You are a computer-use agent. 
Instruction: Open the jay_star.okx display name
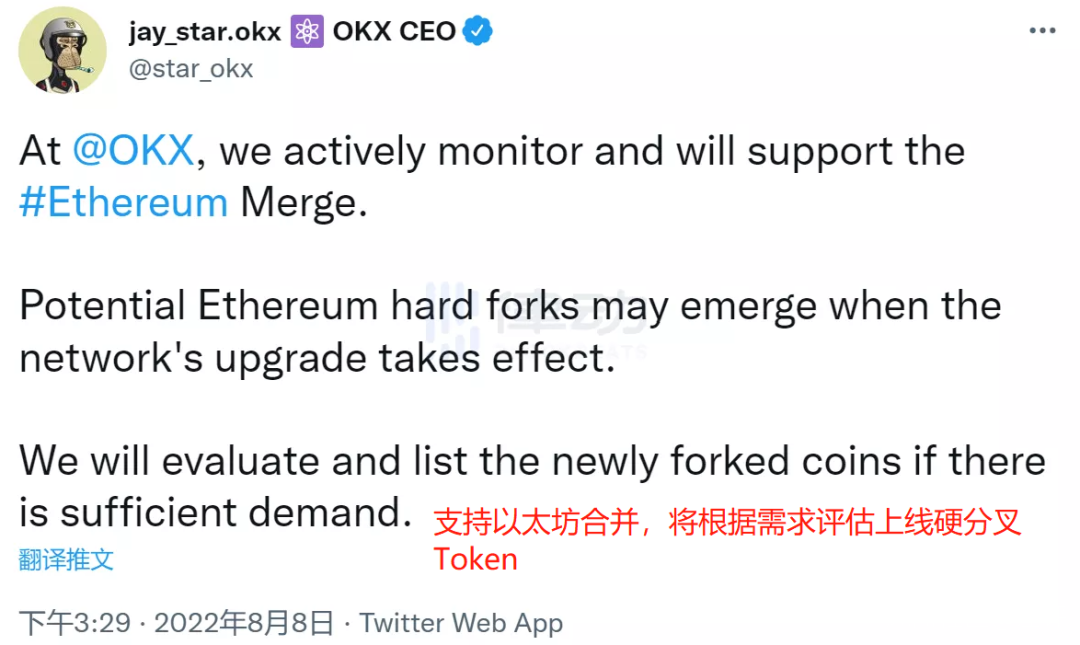204,31
